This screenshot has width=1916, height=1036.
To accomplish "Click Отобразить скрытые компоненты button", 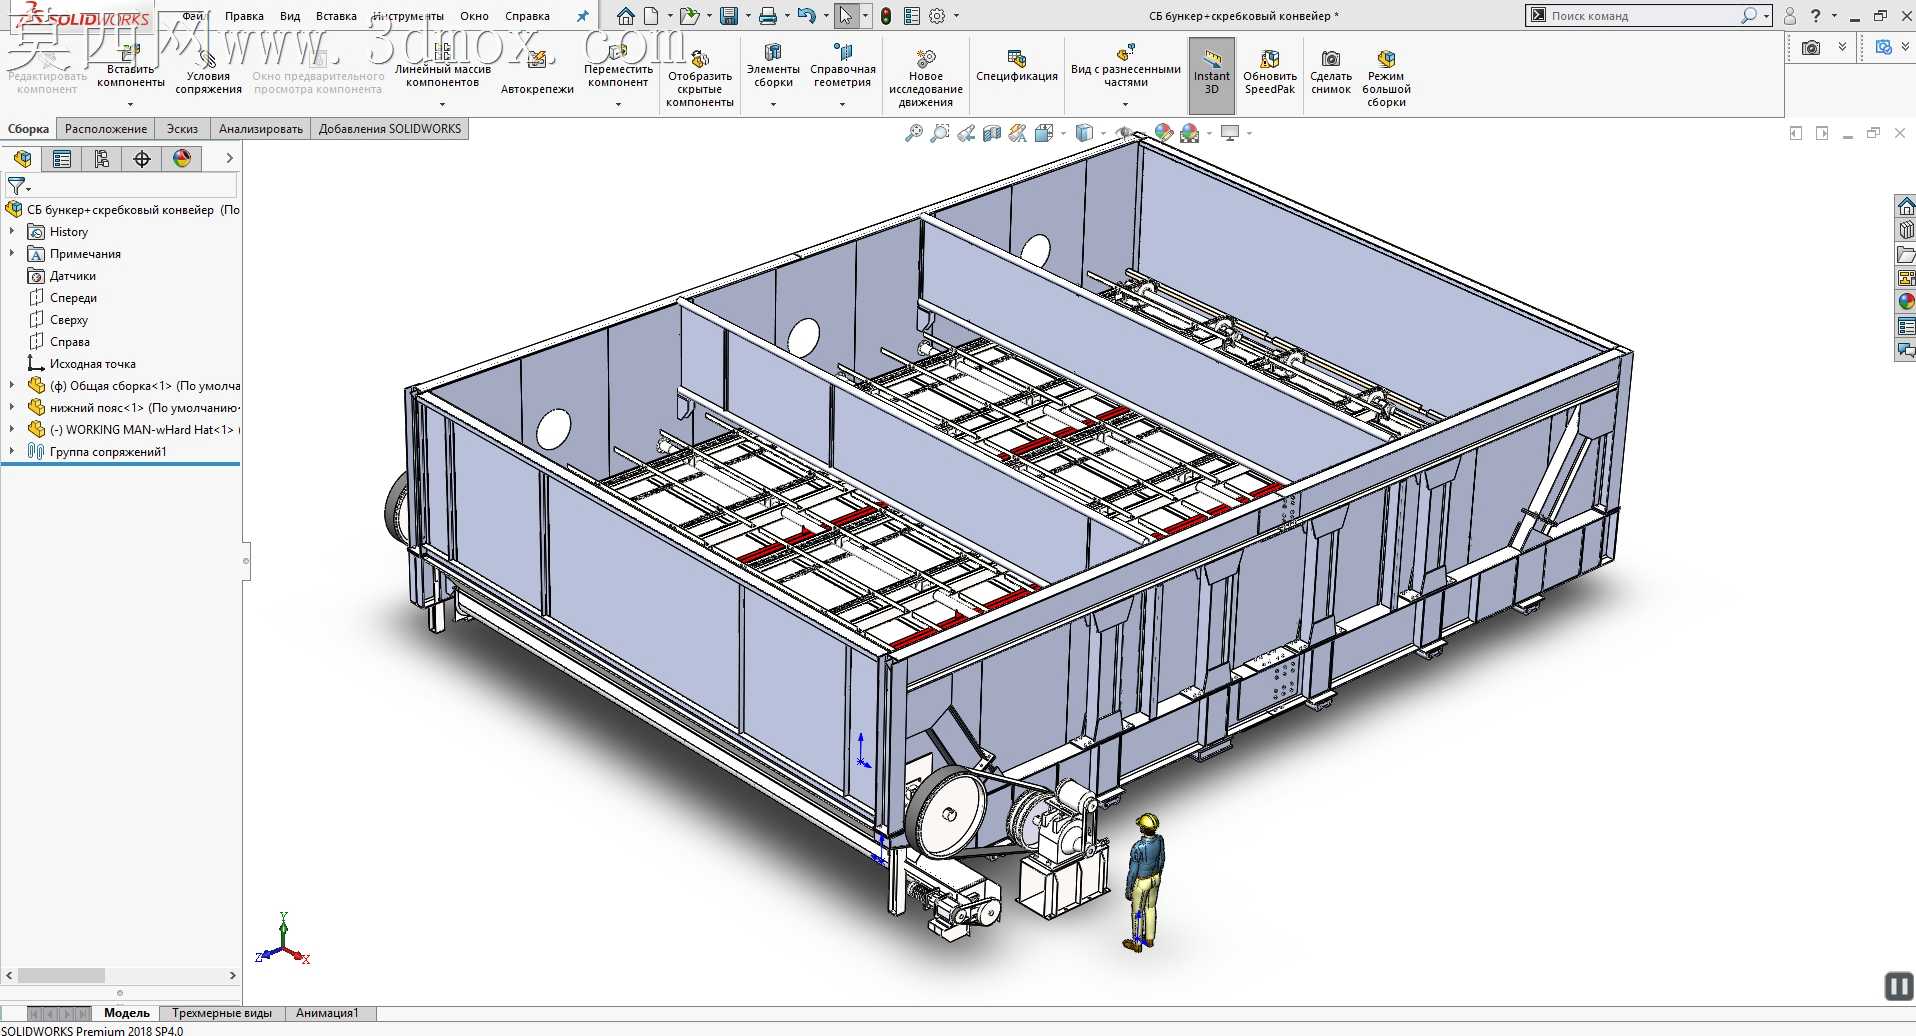I will click(x=699, y=78).
